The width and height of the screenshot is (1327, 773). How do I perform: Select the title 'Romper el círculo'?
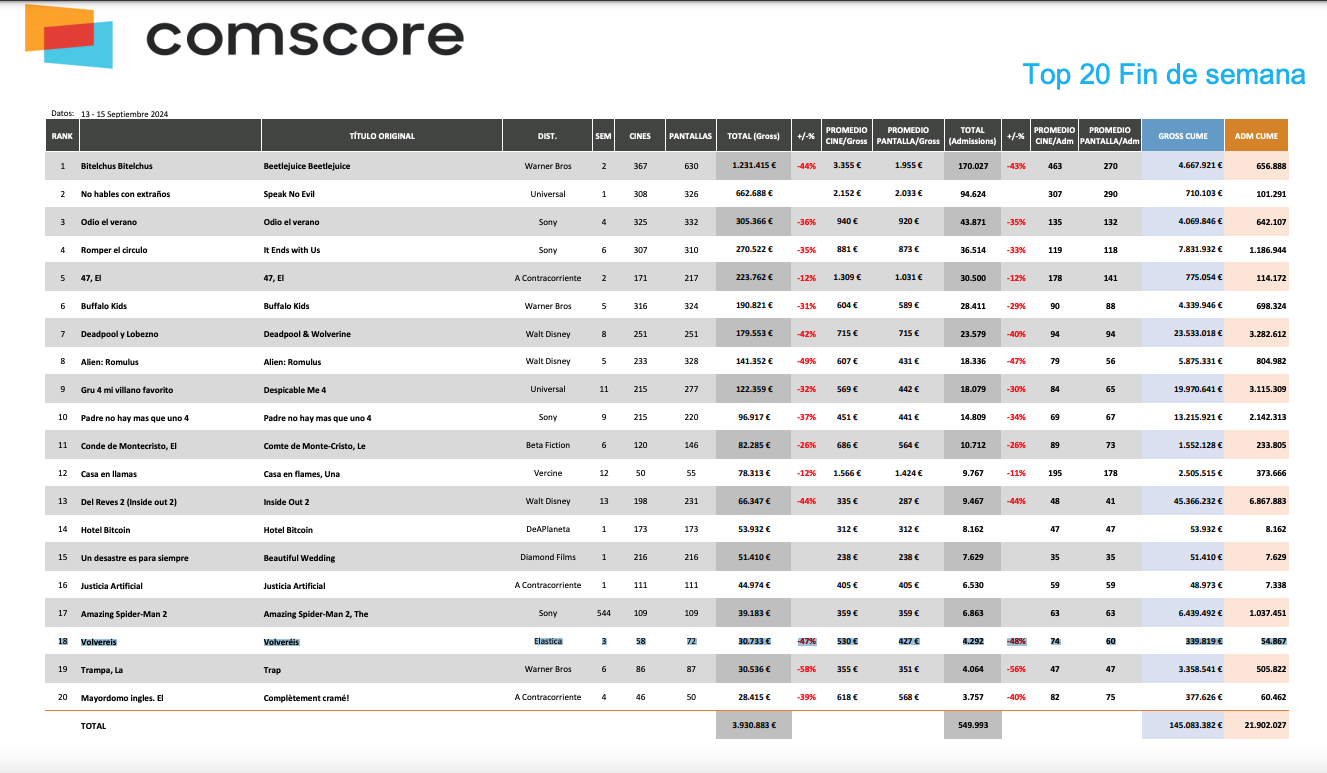pos(116,250)
